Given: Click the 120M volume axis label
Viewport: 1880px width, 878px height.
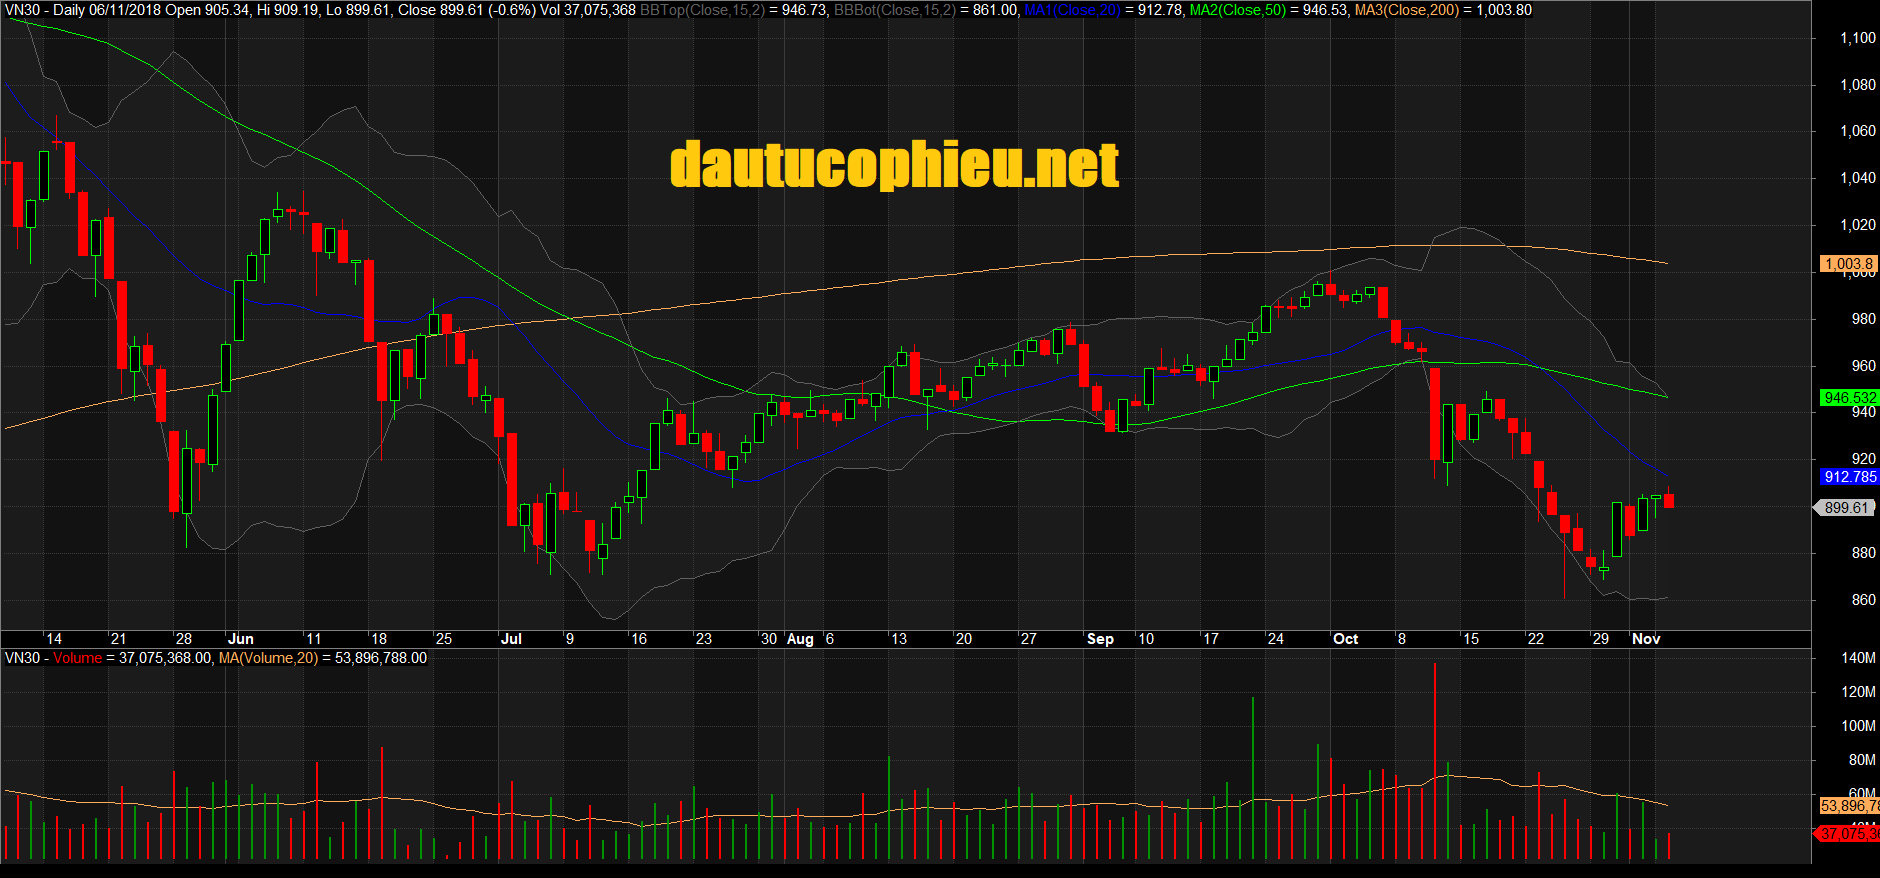Looking at the screenshot, I should pyautogui.click(x=1859, y=692).
